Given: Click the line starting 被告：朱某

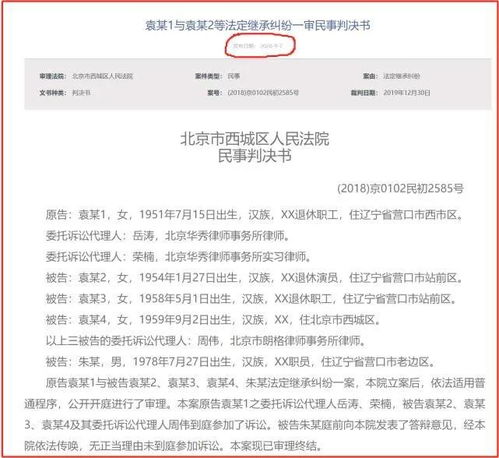Looking at the screenshot, I should tap(240, 362).
